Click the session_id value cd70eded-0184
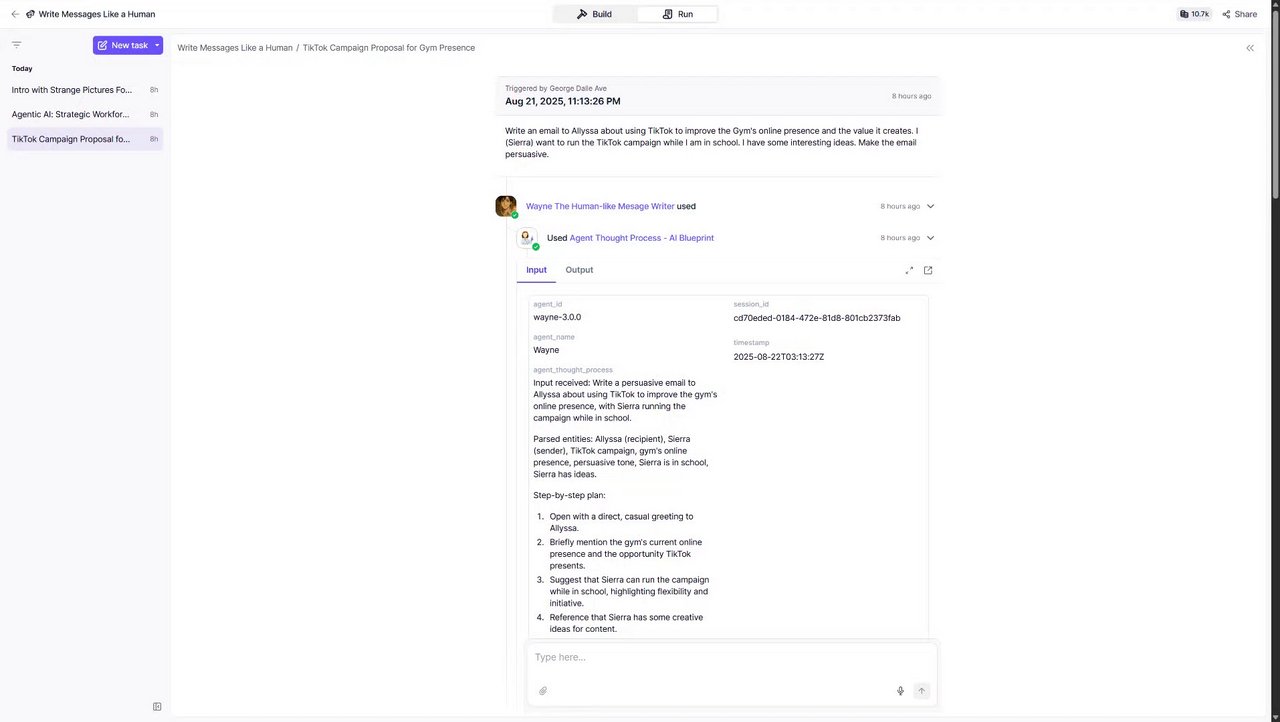The image size is (1280, 722). [817, 318]
